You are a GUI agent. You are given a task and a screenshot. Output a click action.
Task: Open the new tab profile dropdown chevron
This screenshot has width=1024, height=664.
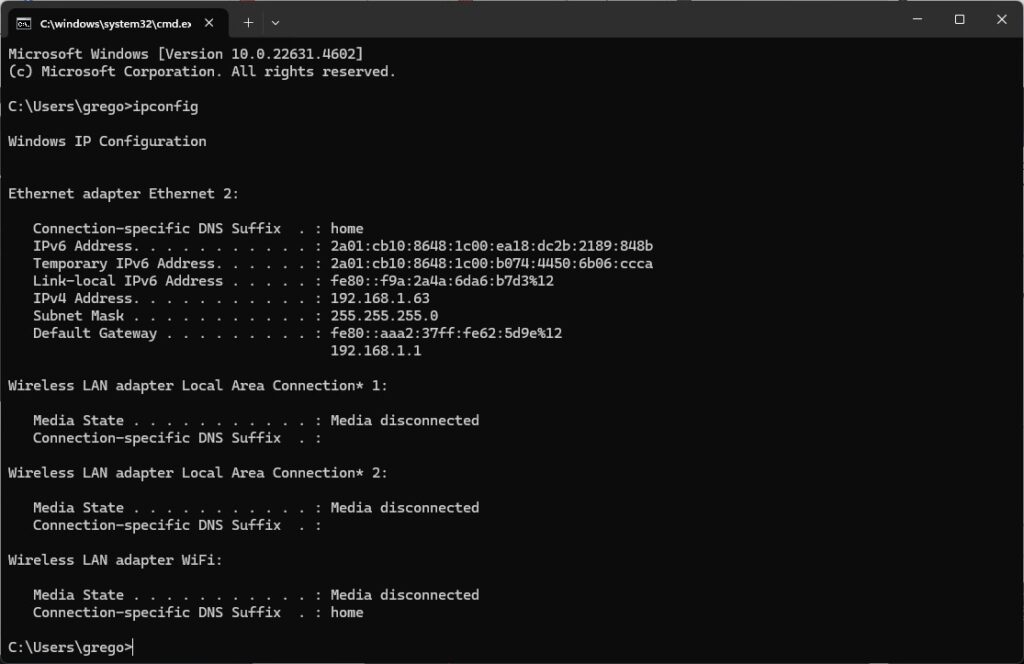click(275, 21)
